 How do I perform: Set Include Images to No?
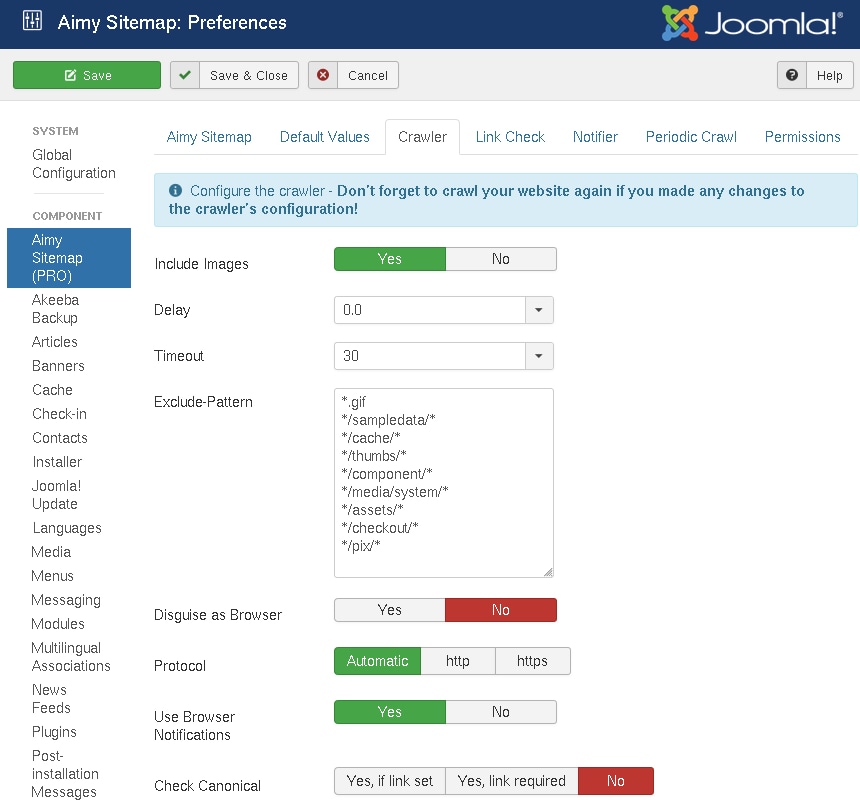click(500, 259)
